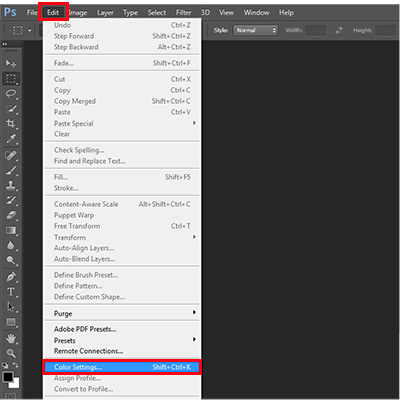400x400 pixels.
Task: Expand the Presets submenu
Action: coord(122,340)
